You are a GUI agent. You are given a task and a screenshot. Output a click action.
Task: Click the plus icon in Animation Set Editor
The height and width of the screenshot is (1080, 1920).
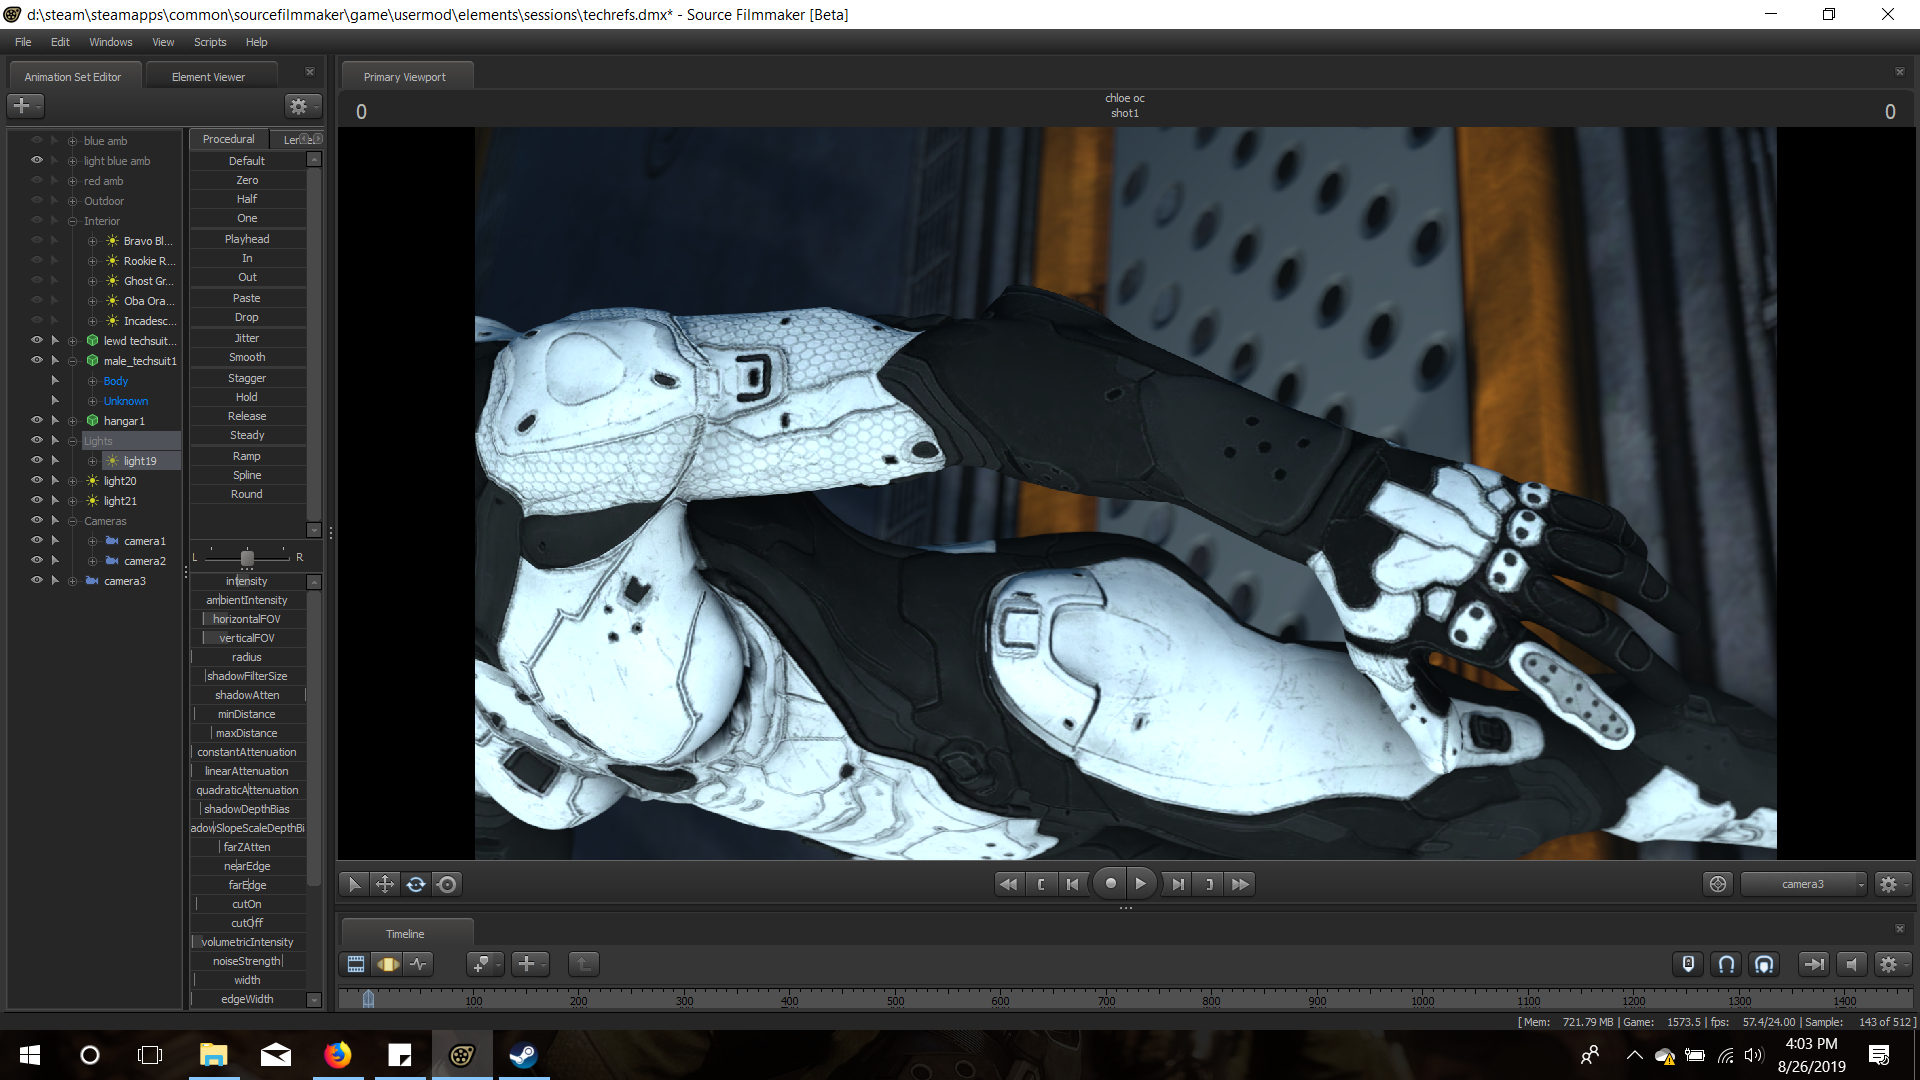click(x=21, y=105)
